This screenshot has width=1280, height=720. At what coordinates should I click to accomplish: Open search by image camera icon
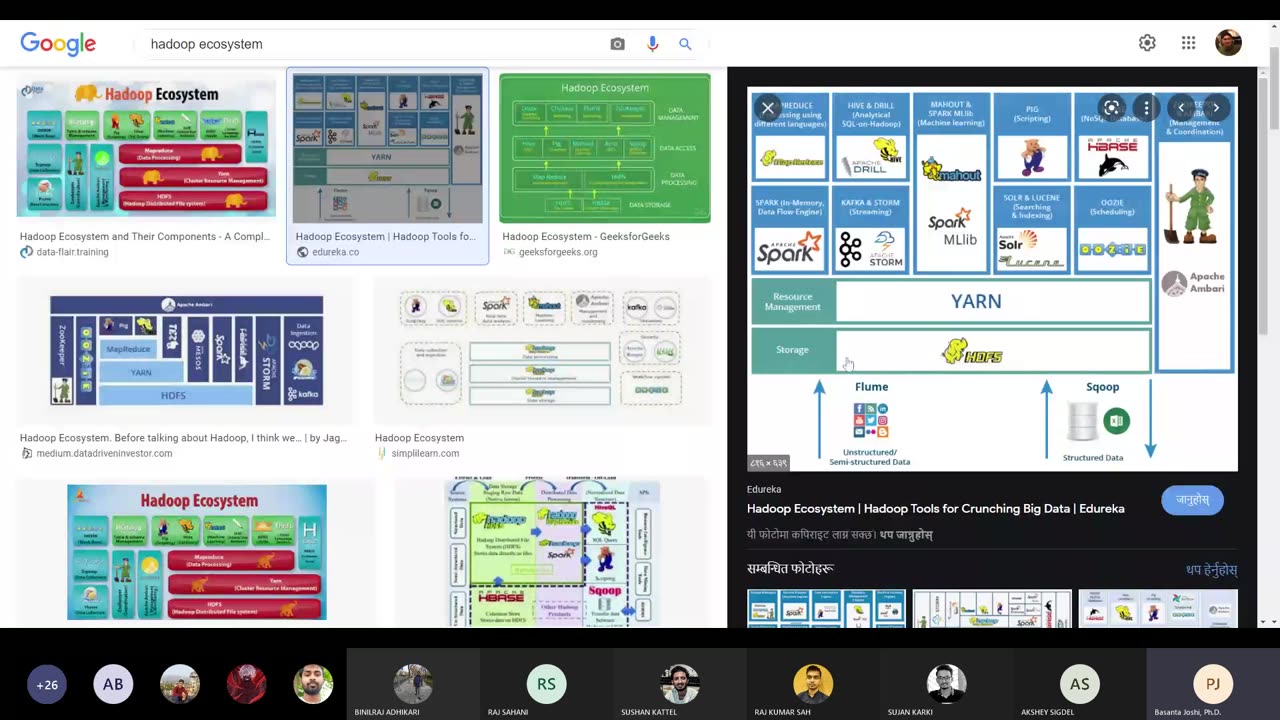[x=617, y=44]
